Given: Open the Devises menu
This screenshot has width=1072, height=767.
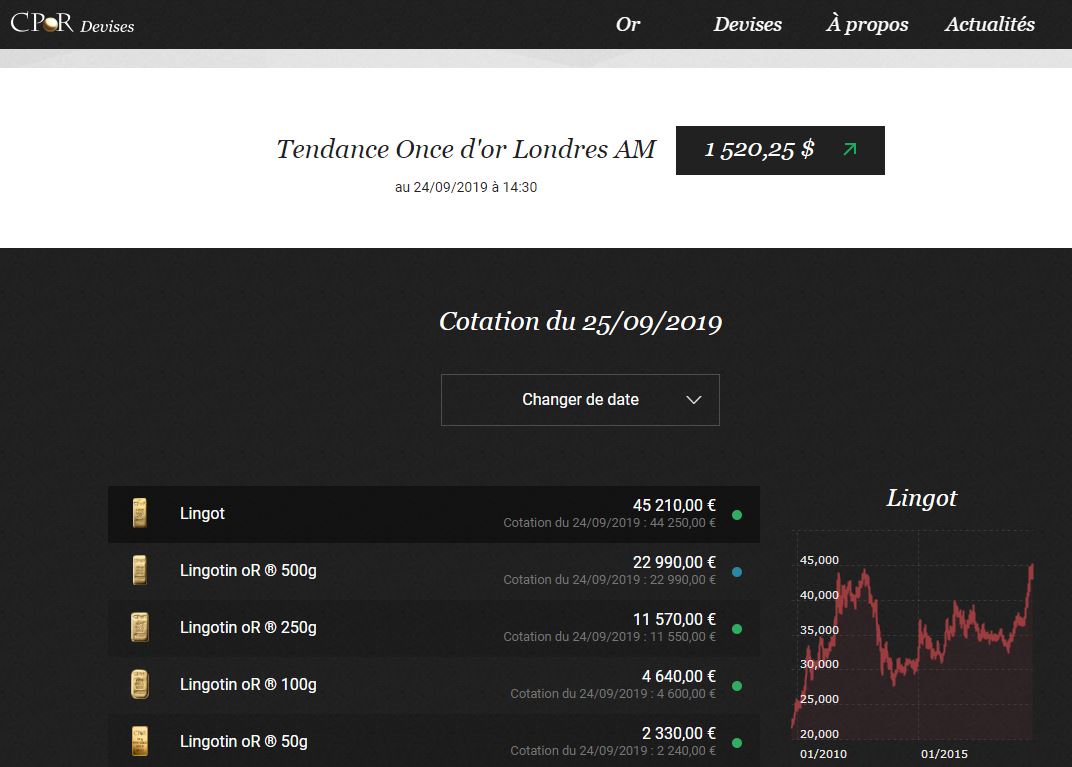Looking at the screenshot, I should point(747,24).
